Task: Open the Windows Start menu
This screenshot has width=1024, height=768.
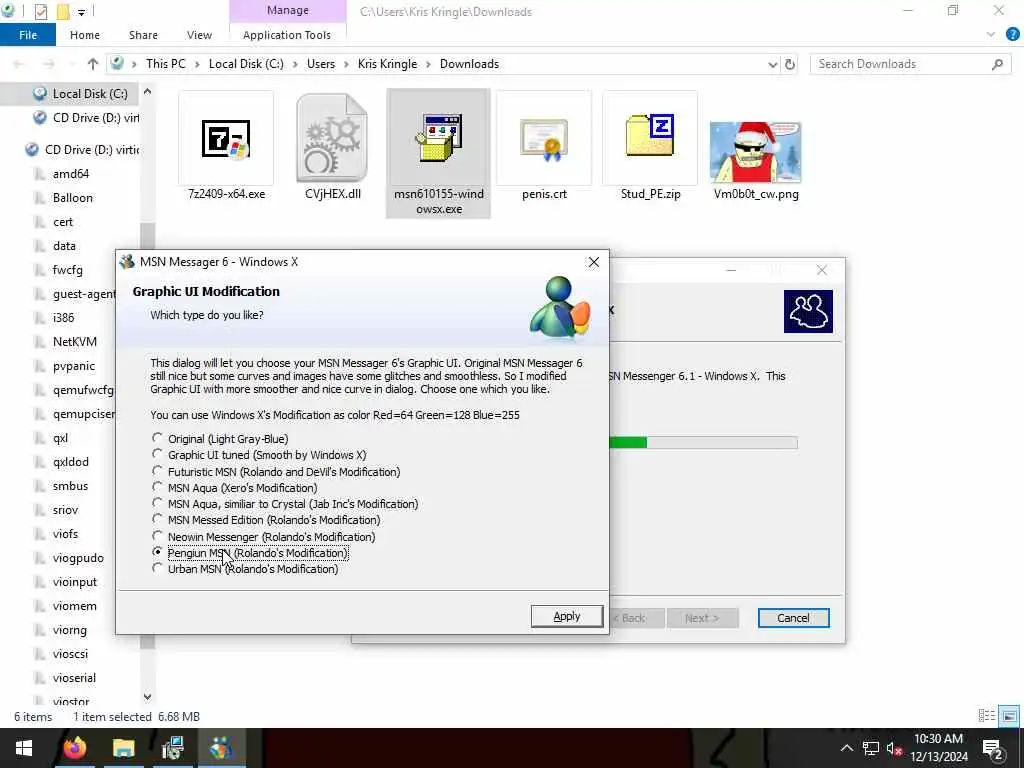Action: coord(24,748)
